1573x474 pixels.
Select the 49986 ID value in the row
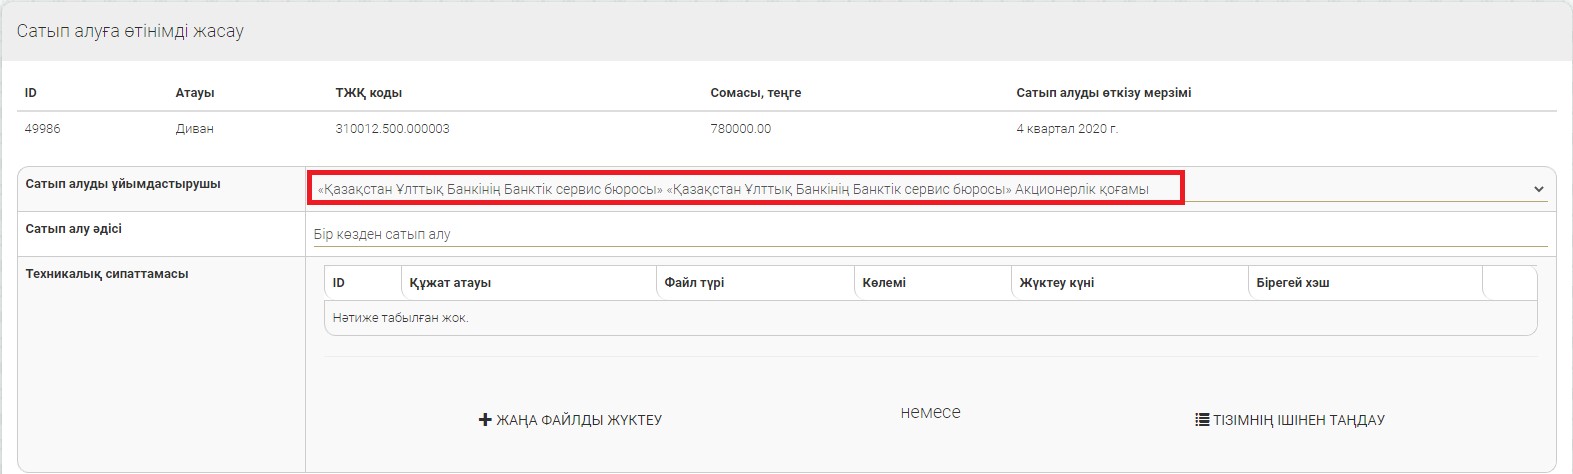click(43, 129)
